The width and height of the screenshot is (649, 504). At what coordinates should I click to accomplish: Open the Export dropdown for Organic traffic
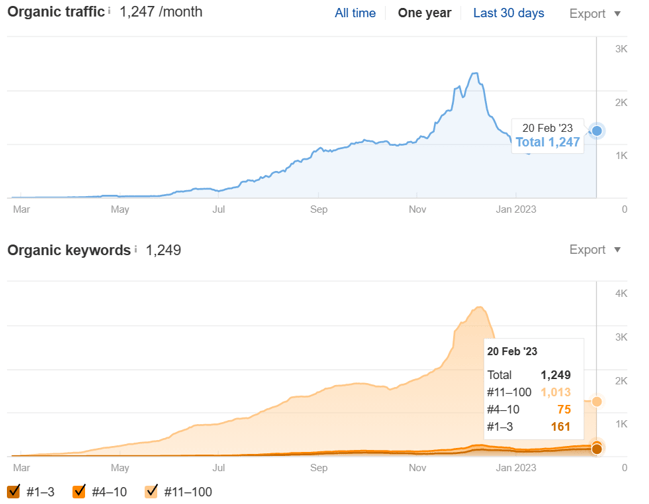pyautogui.click(x=594, y=14)
